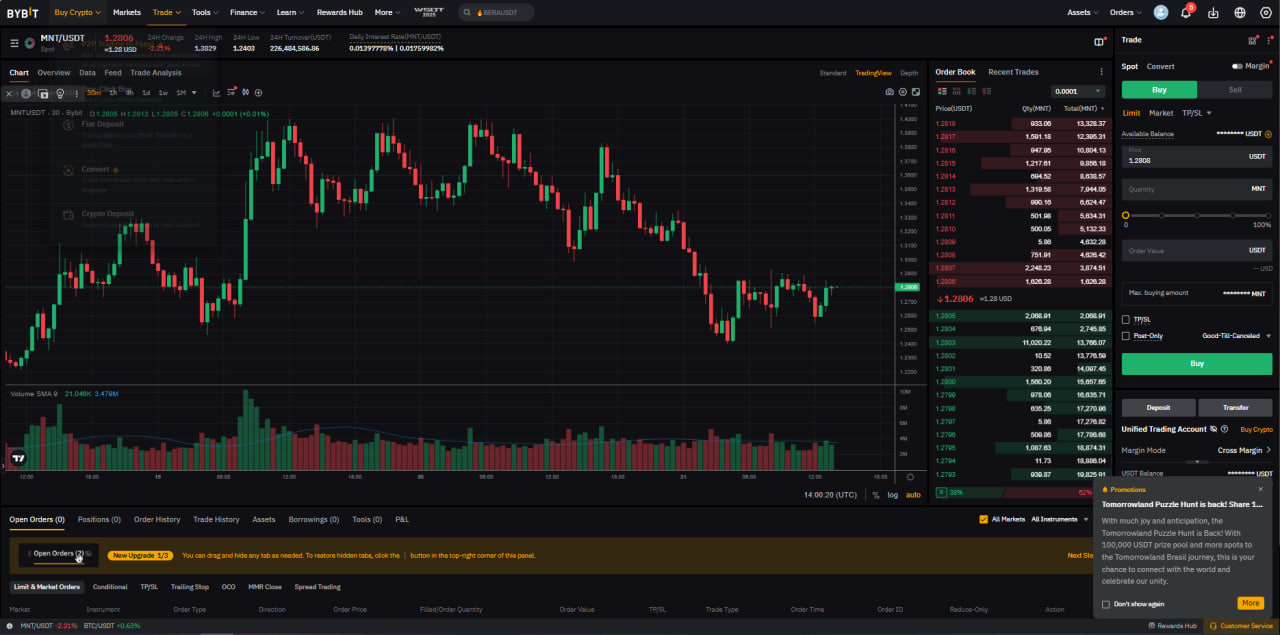Viewport: 1280px width, 635px height.
Task: Open Customer Service link
Action: click(x=1240, y=626)
